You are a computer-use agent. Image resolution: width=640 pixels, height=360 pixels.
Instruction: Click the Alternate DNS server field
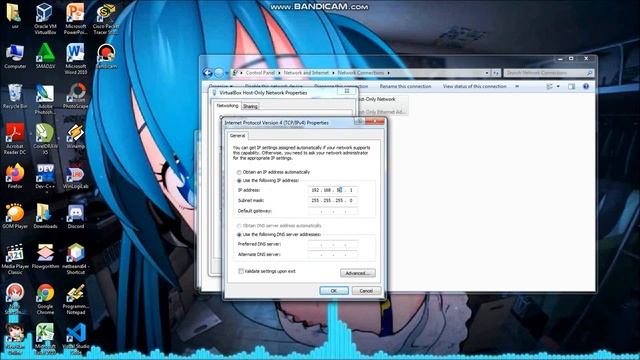333,254
